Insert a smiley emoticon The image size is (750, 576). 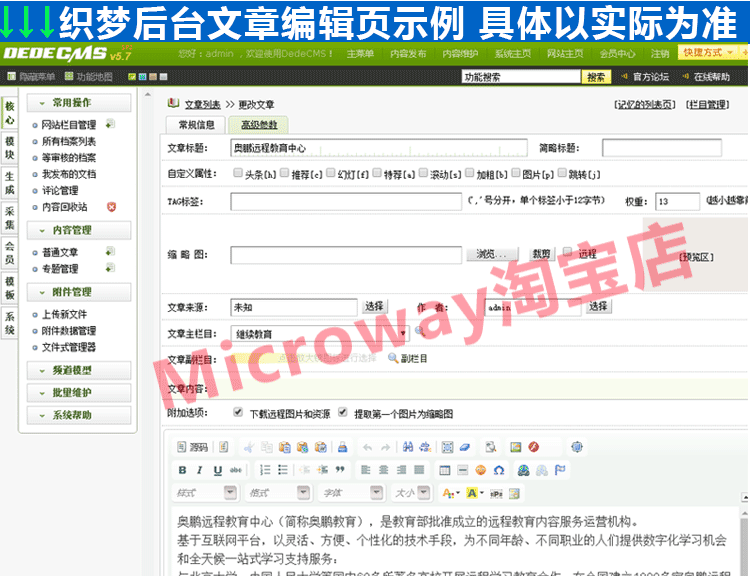[481, 470]
